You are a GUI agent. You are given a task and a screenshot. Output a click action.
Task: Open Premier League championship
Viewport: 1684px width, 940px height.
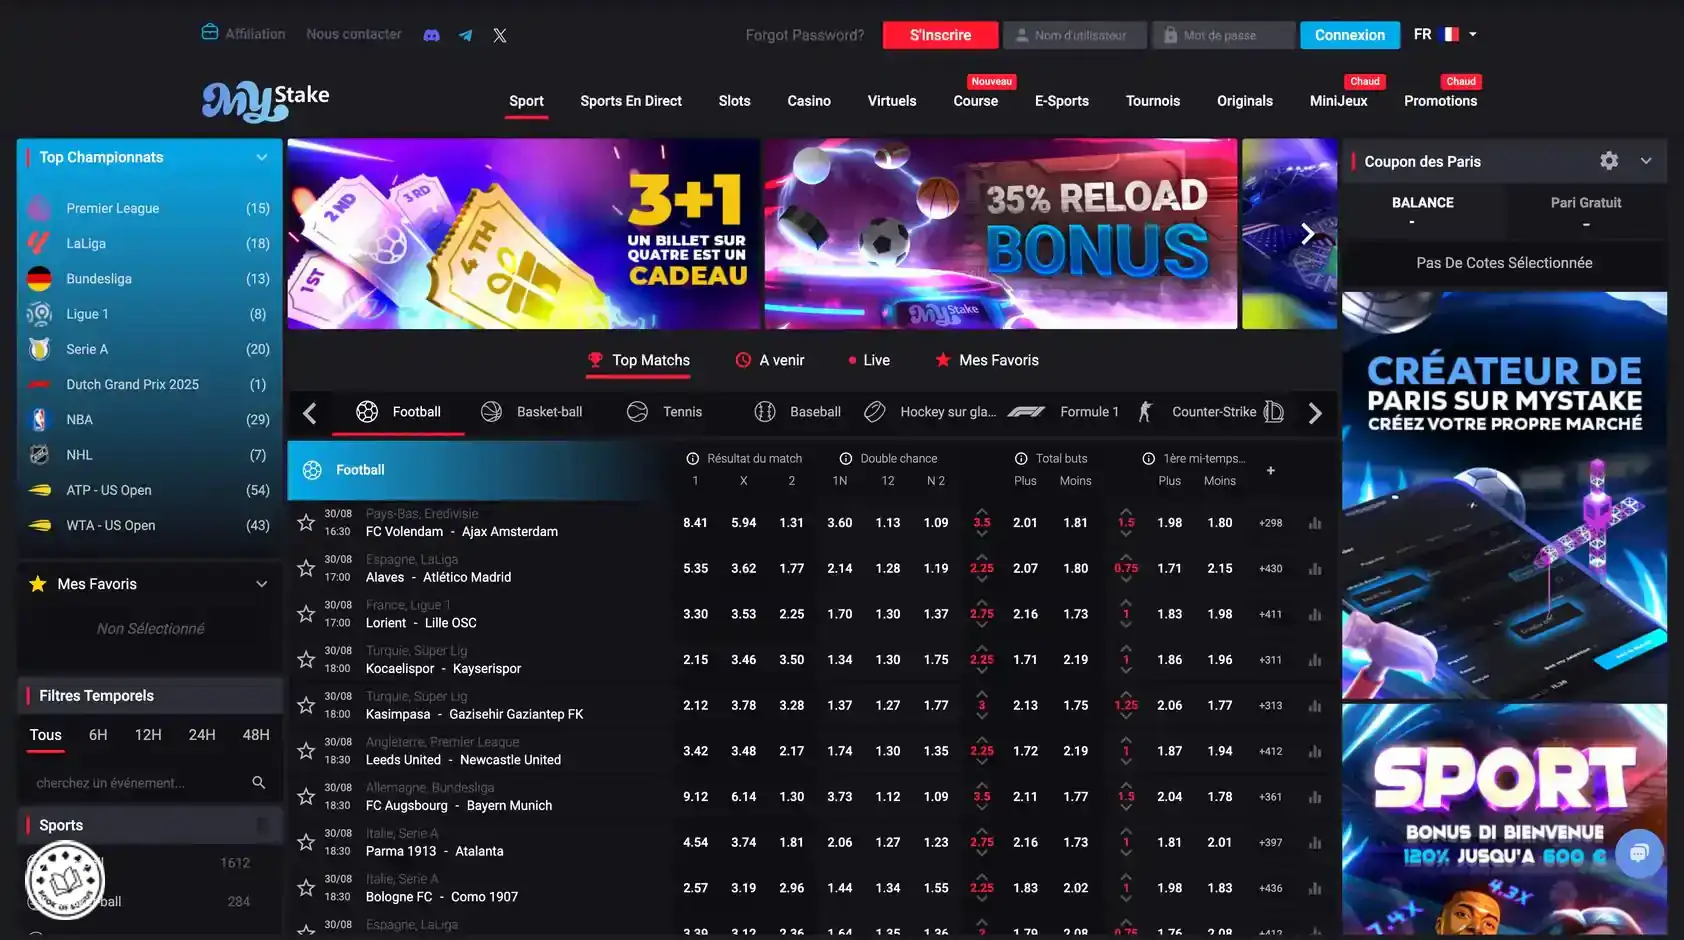(x=149, y=208)
